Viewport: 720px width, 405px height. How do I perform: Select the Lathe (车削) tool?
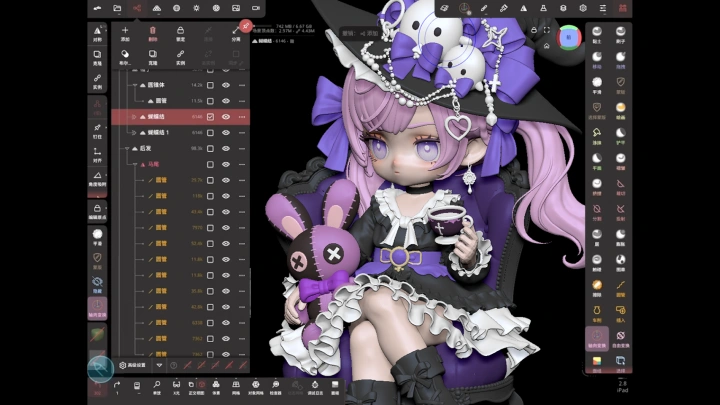(596, 313)
